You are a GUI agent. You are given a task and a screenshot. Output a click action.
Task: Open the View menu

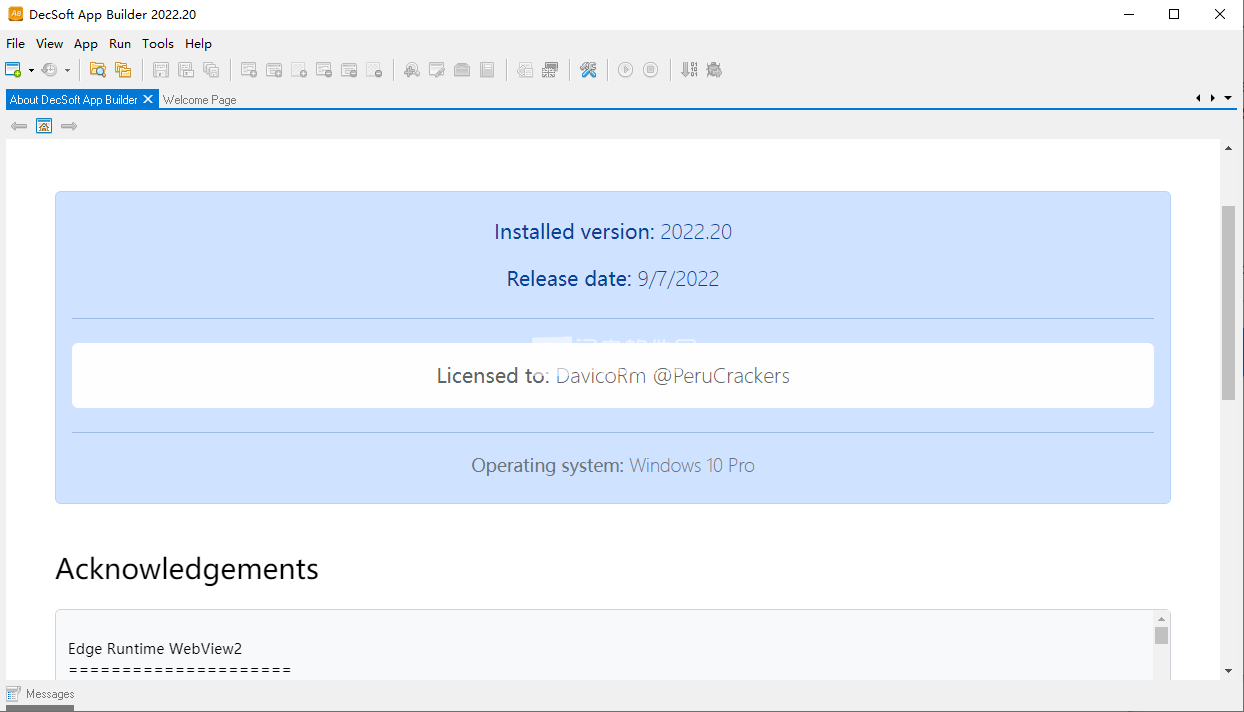click(x=49, y=44)
